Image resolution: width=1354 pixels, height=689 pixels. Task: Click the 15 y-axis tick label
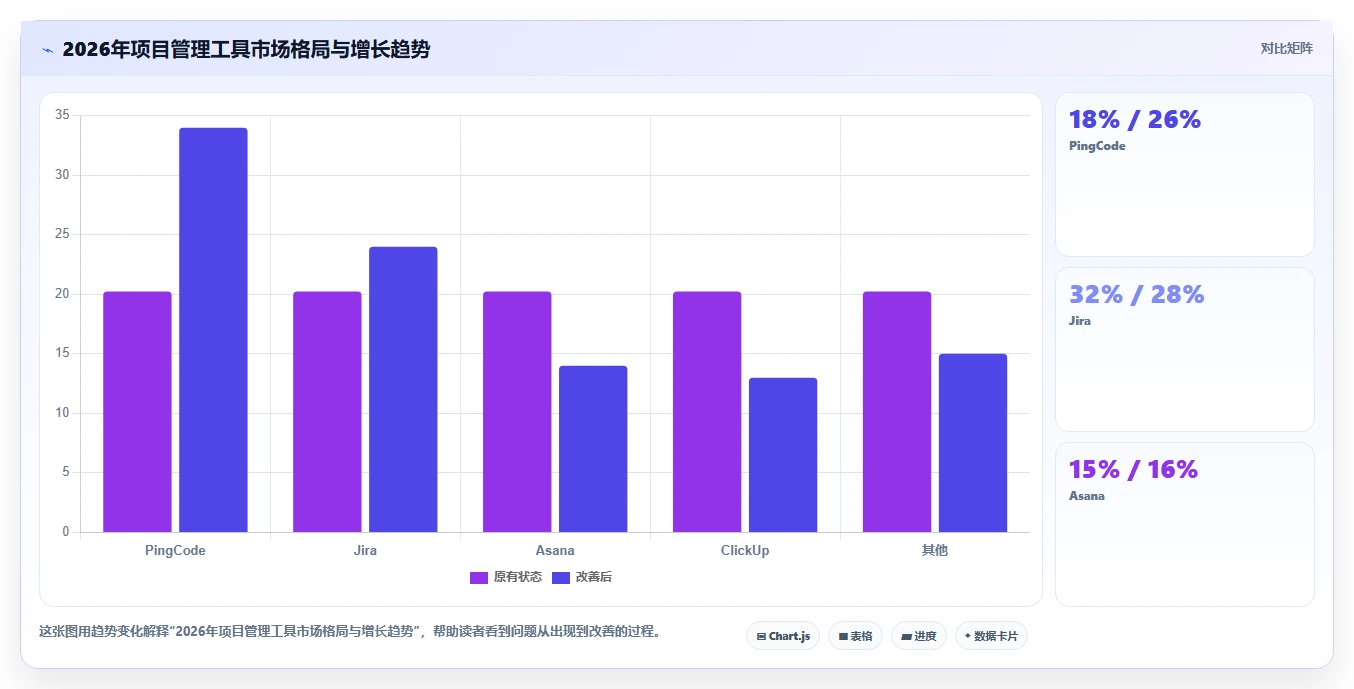coord(62,353)
